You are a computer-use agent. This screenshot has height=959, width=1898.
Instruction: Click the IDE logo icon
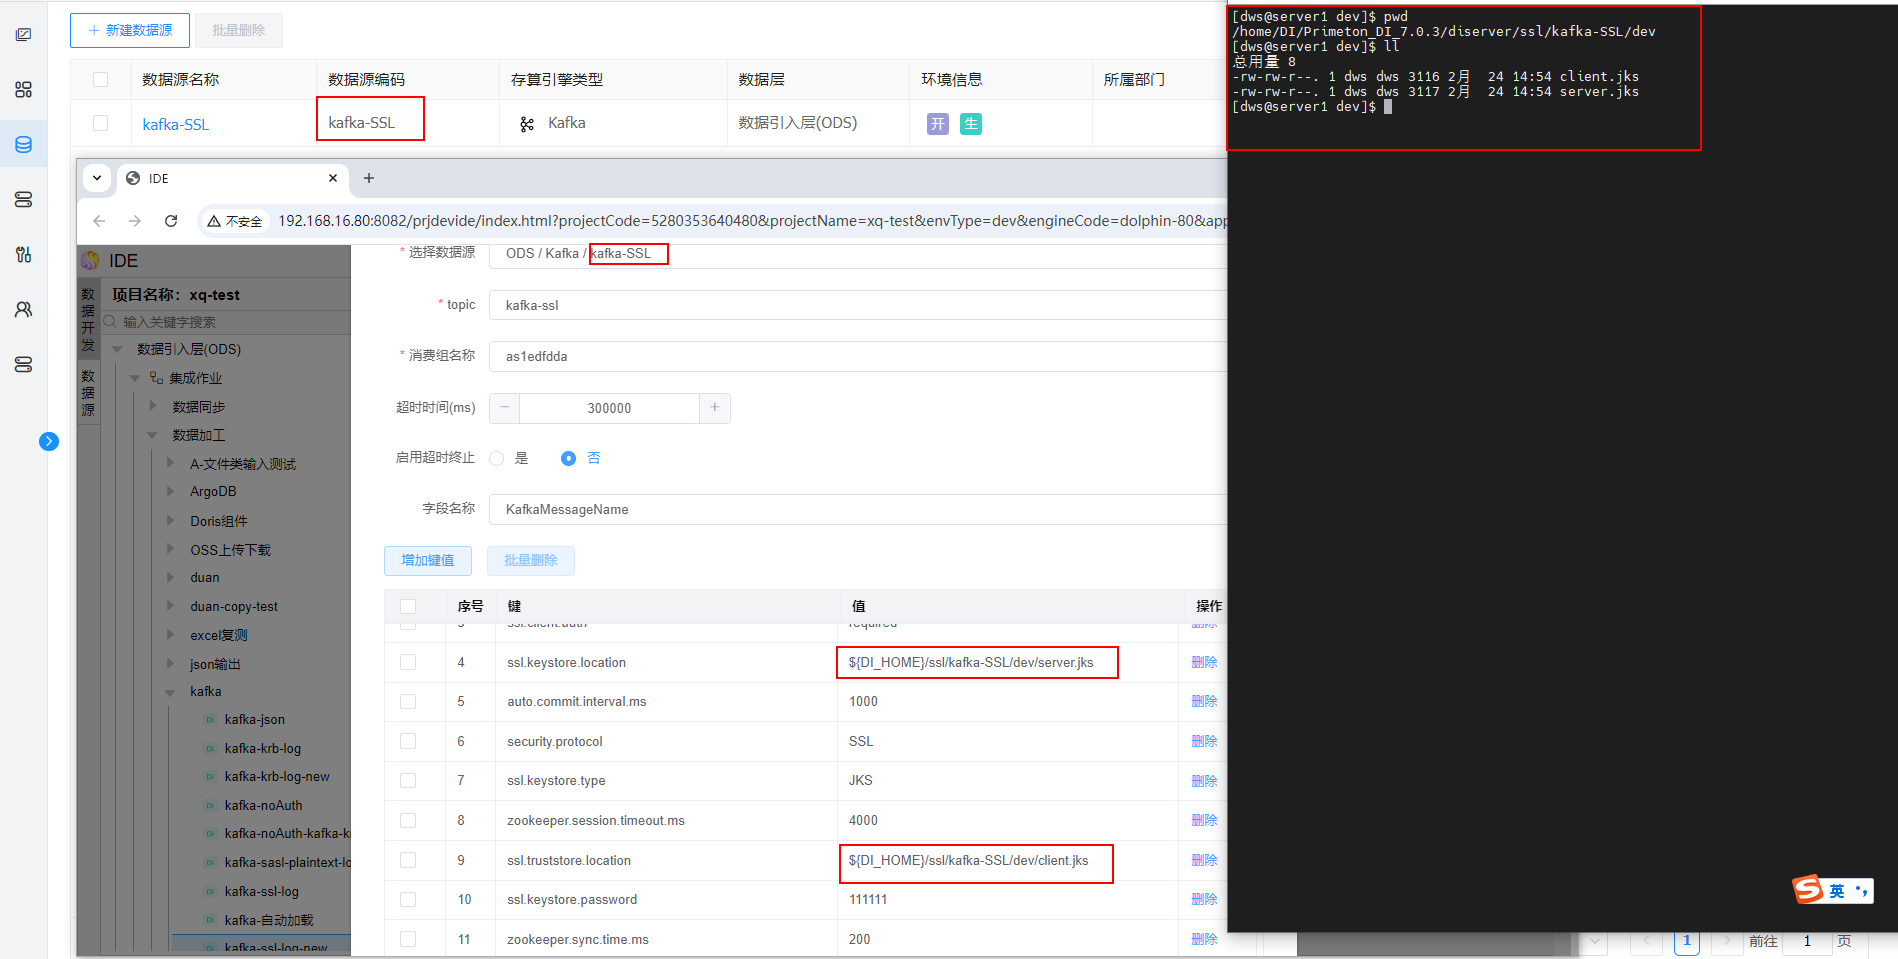91,261
